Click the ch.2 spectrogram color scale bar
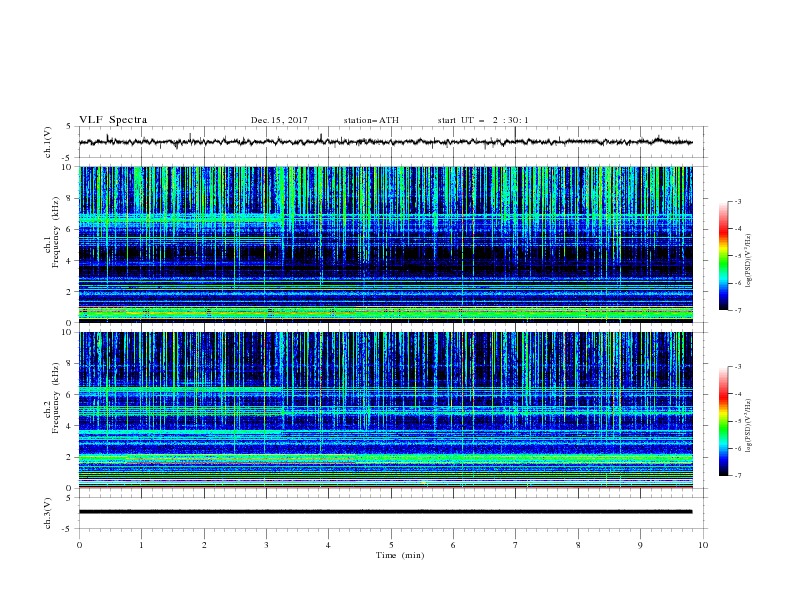 click(723, 421)
